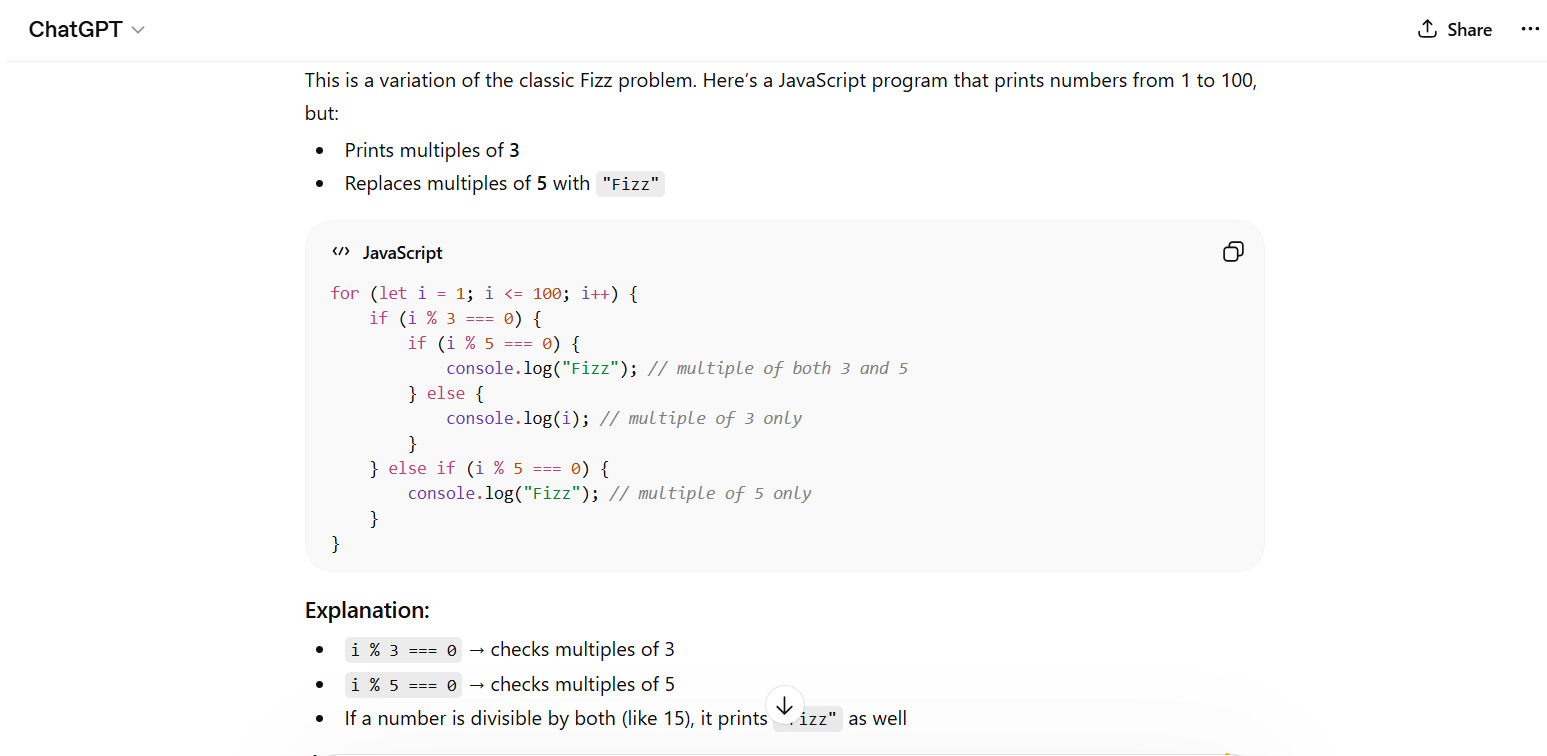The width and height of the screenshot is (1547, 756).
Task: Click the Explanation heading
Action: (367, 610)
